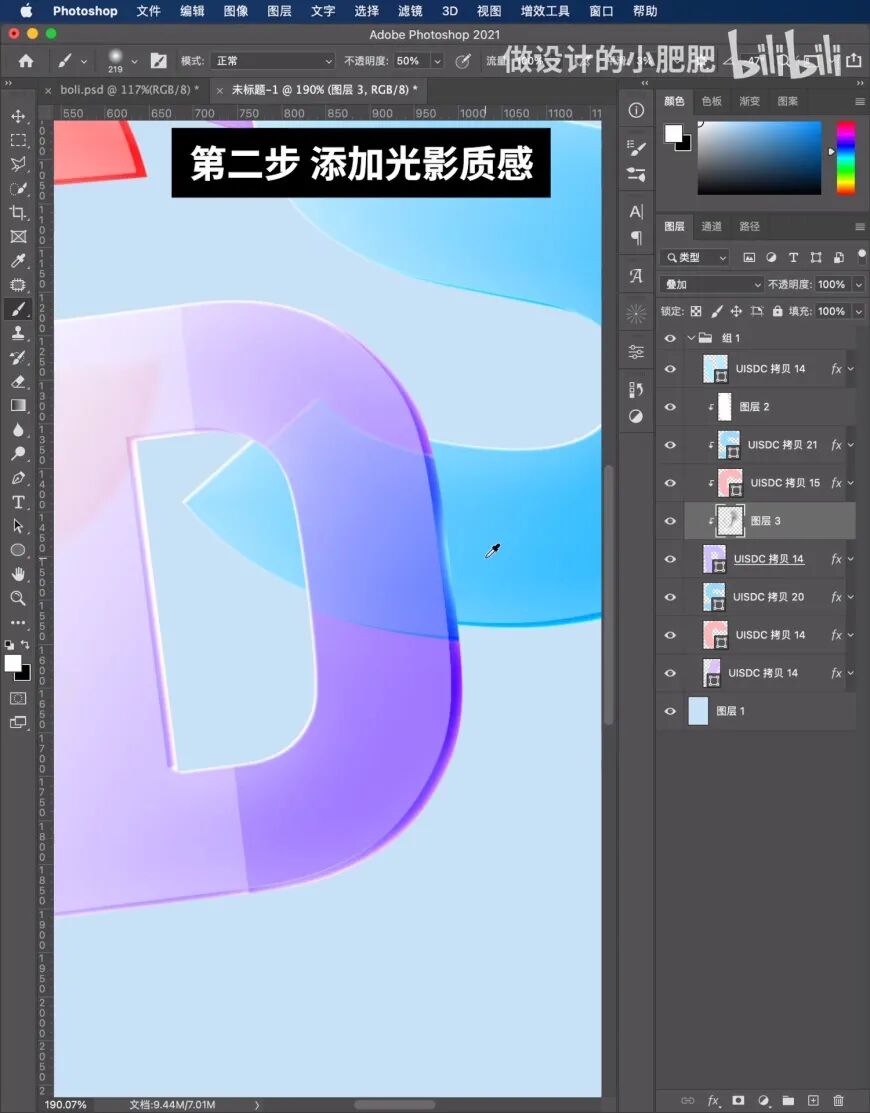
Task: Select the Zoom tool
Action: click(18, 598)
